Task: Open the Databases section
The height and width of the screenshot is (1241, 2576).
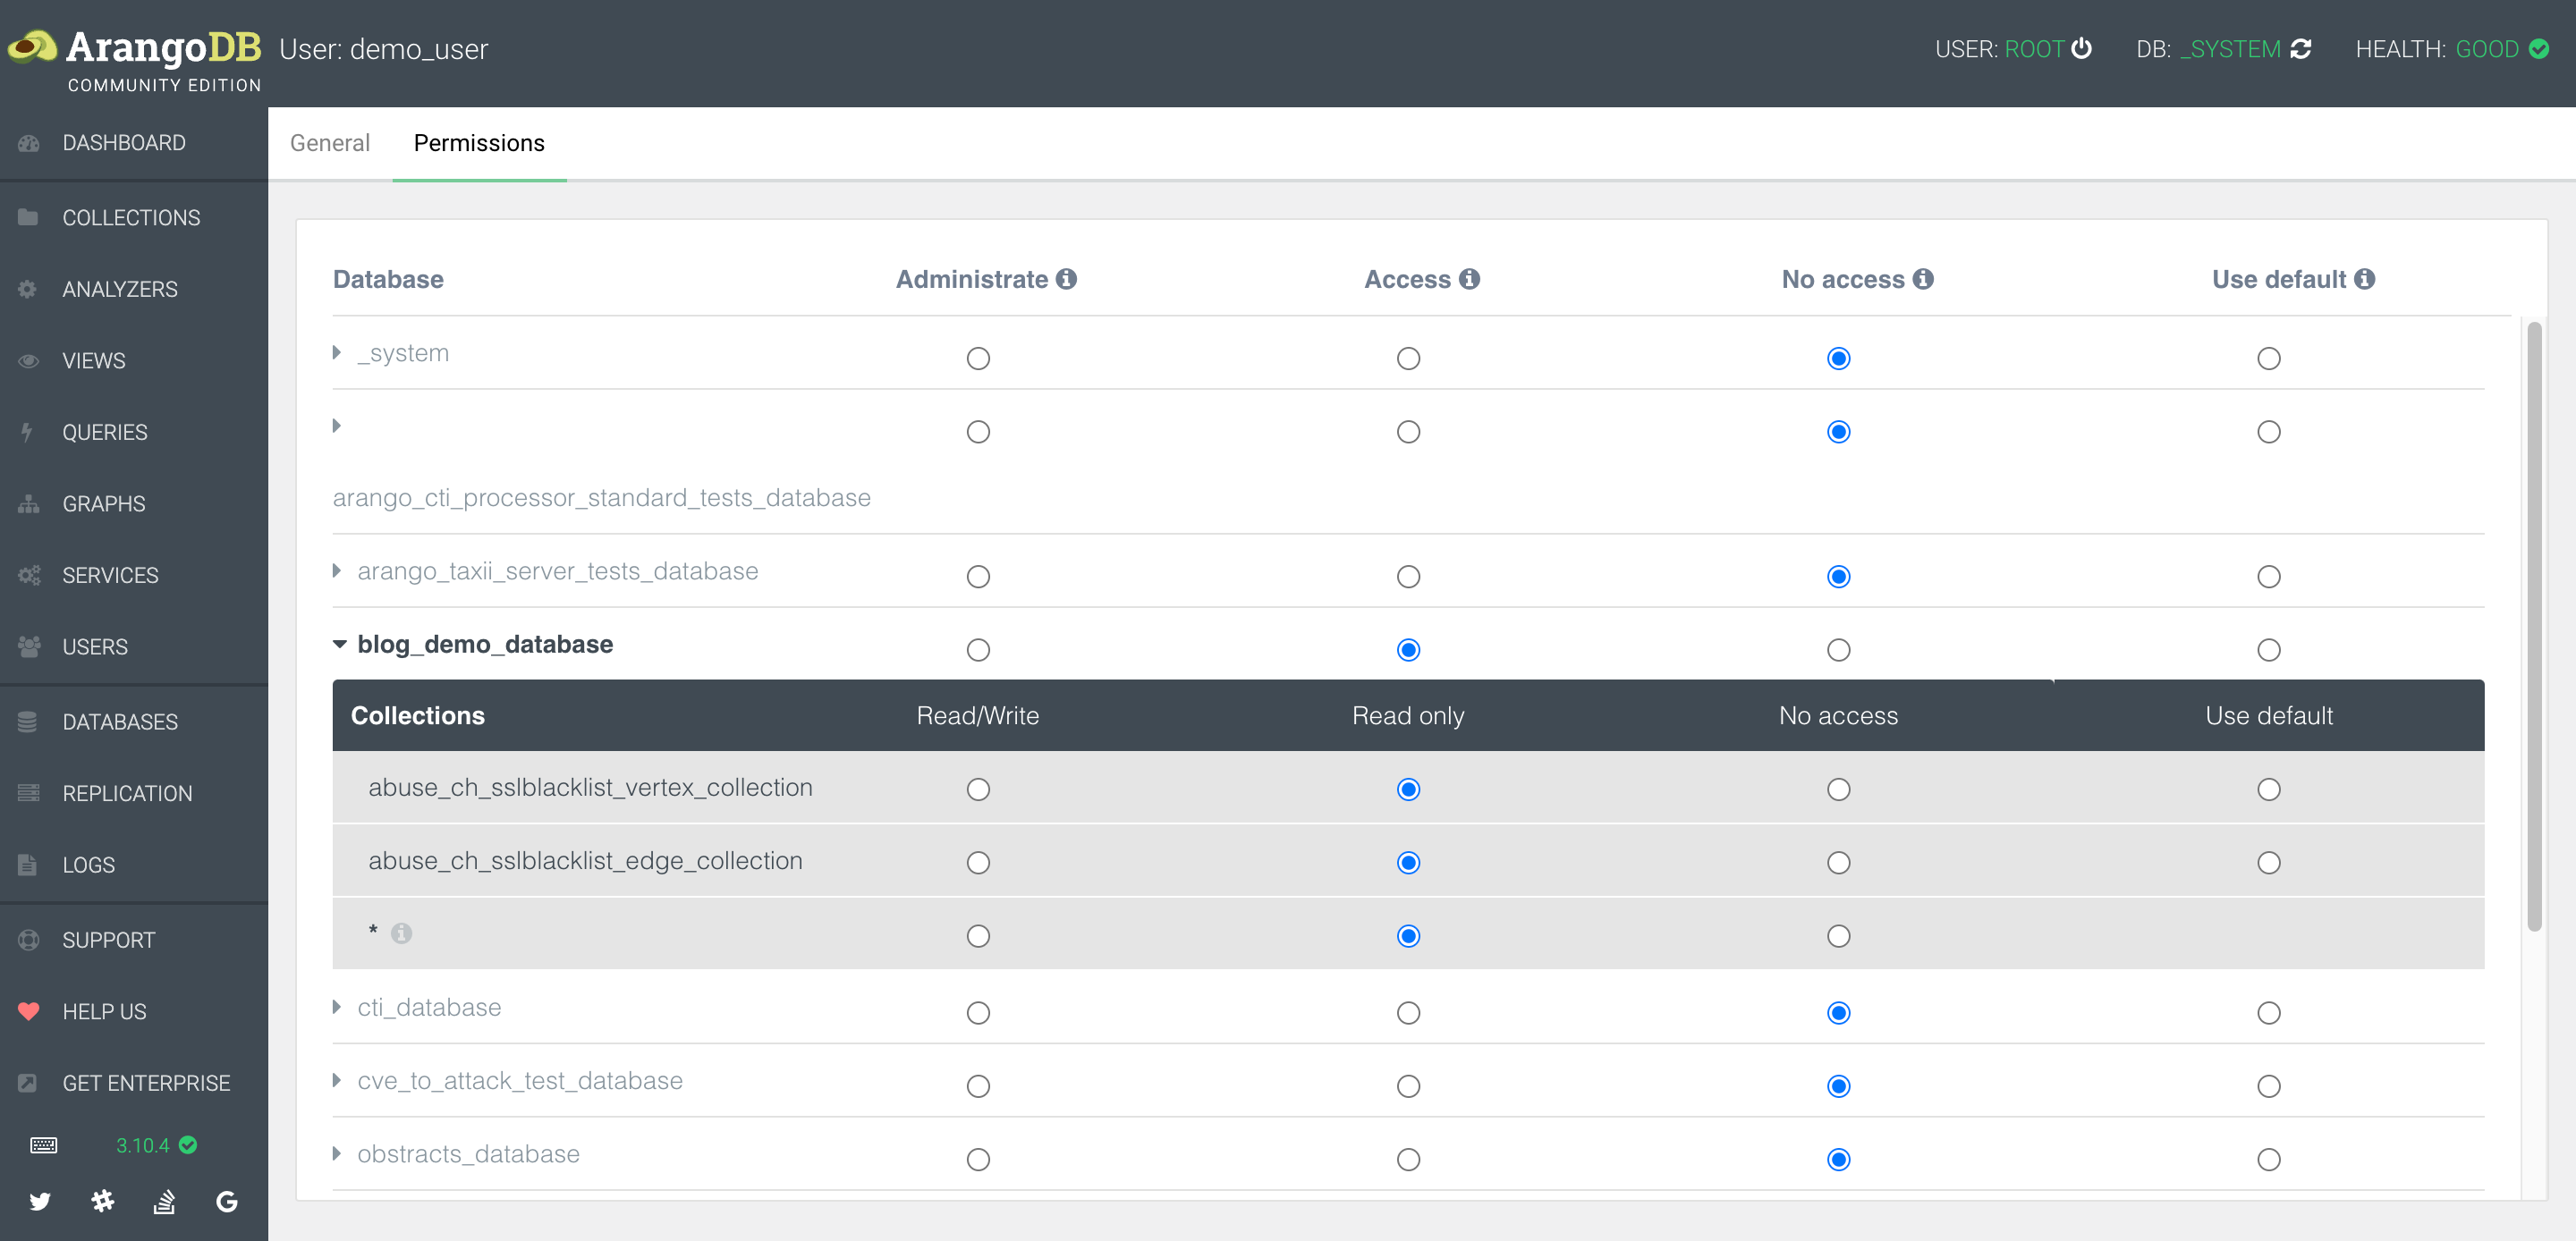Action: point(120,719)
